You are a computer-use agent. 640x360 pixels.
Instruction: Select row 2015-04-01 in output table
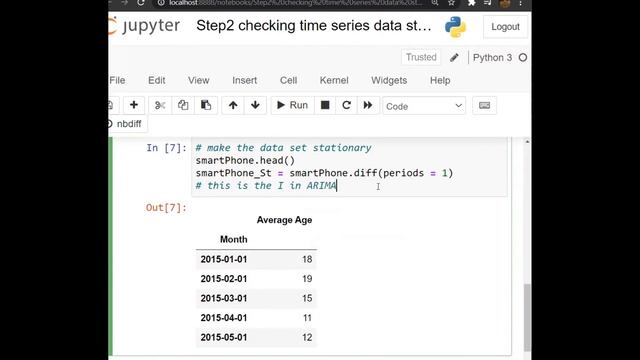[256, 318]
